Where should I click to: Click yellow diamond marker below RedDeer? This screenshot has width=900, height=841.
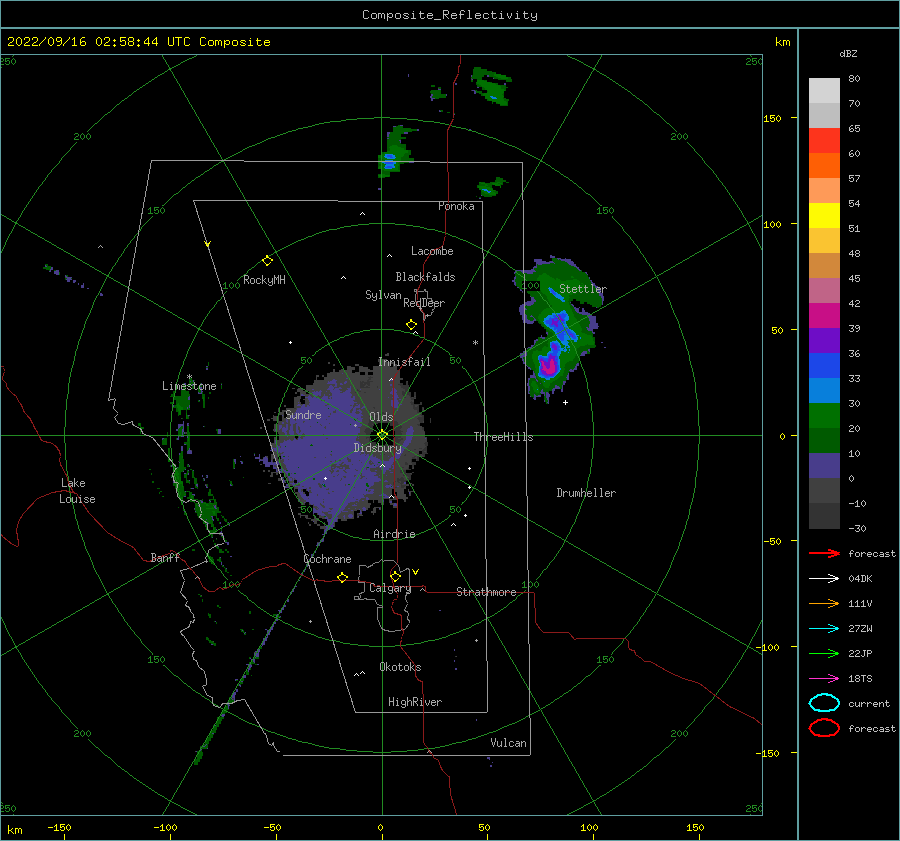point(411,325)
